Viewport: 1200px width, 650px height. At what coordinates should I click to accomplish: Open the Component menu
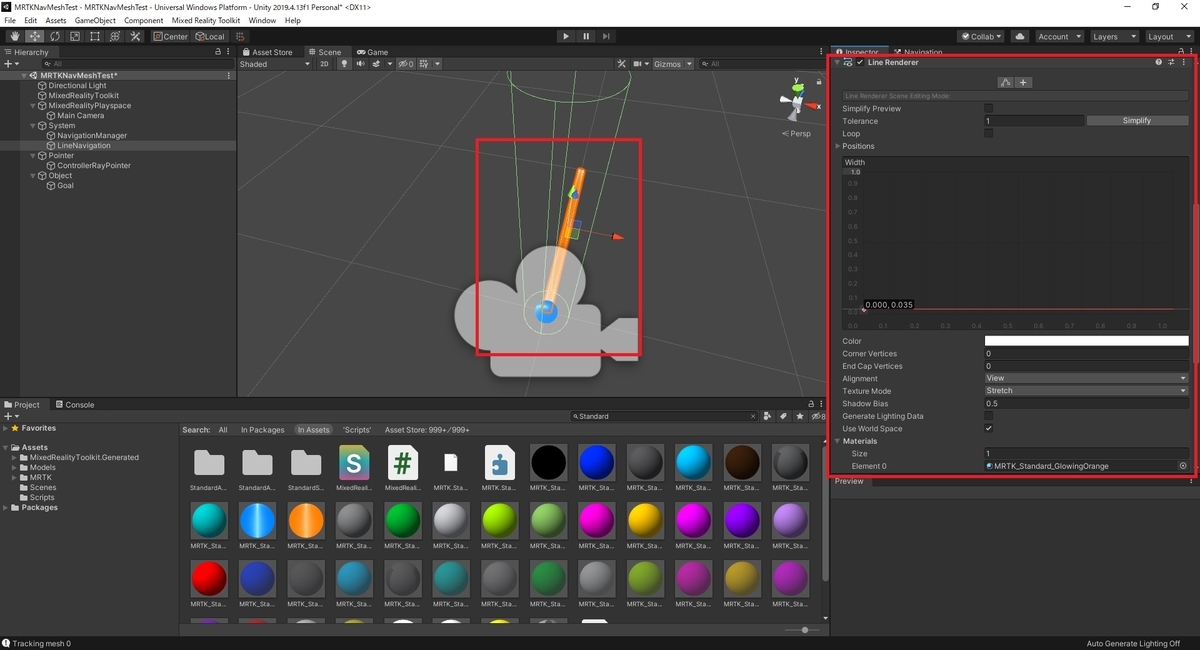coord(144,20)
